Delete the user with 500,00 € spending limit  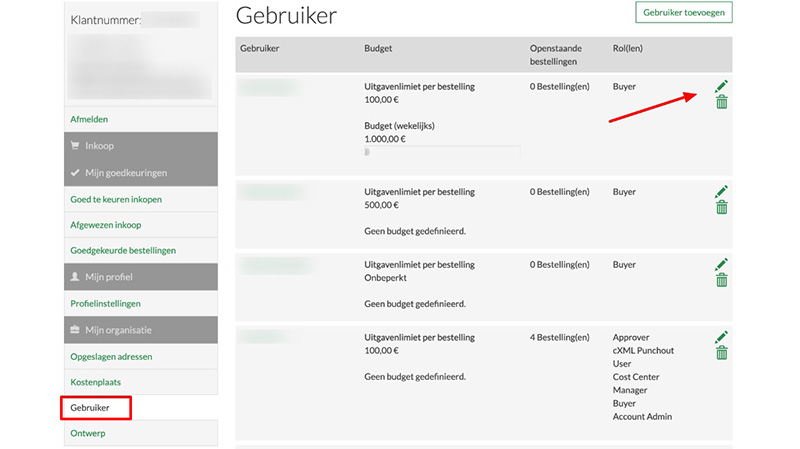point(721,207)
